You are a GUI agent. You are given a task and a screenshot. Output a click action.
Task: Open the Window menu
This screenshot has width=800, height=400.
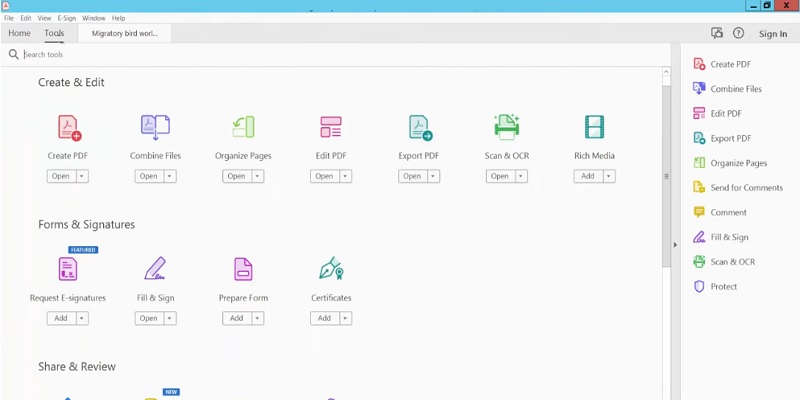pos(94,18)
